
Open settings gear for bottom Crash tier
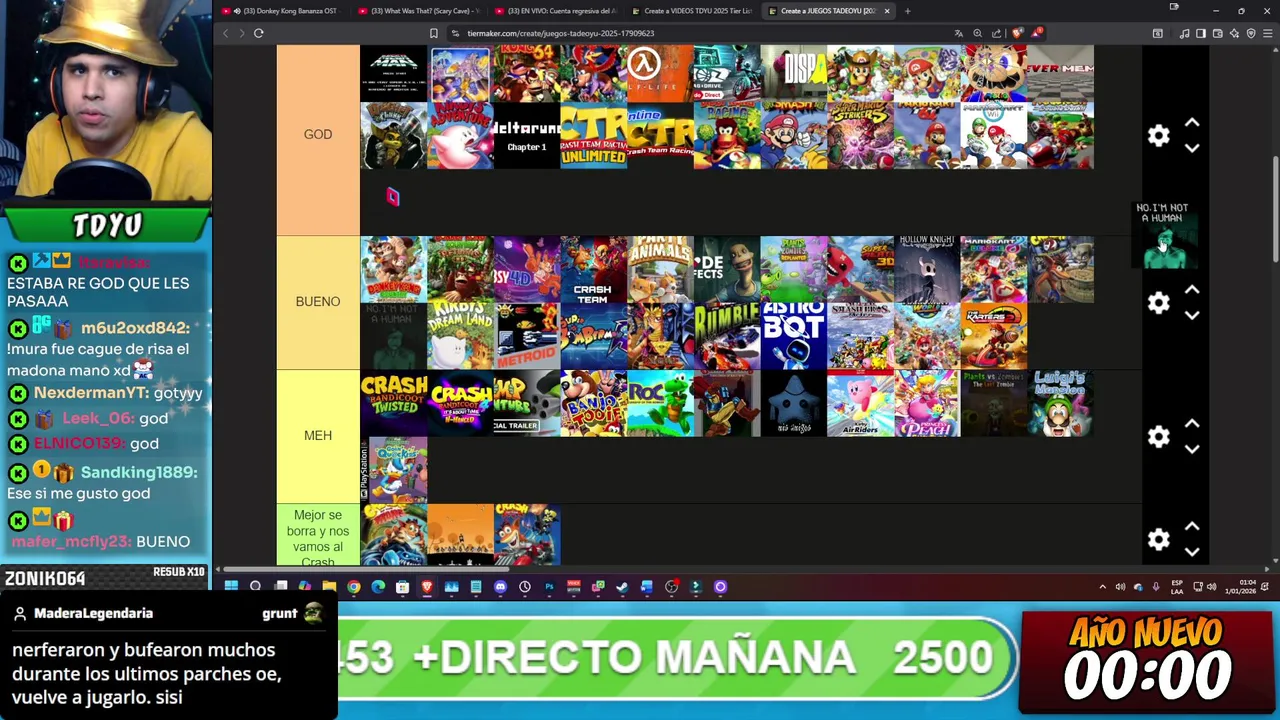point(1158,540)
